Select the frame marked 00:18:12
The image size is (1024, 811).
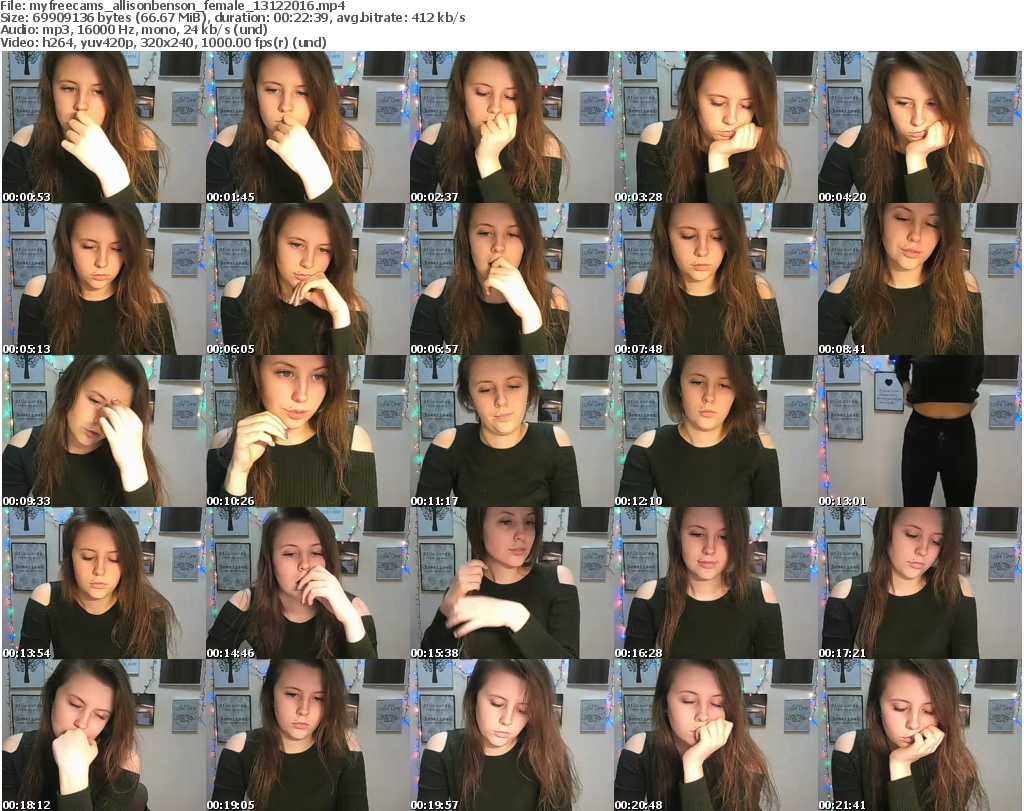[103, 735]
